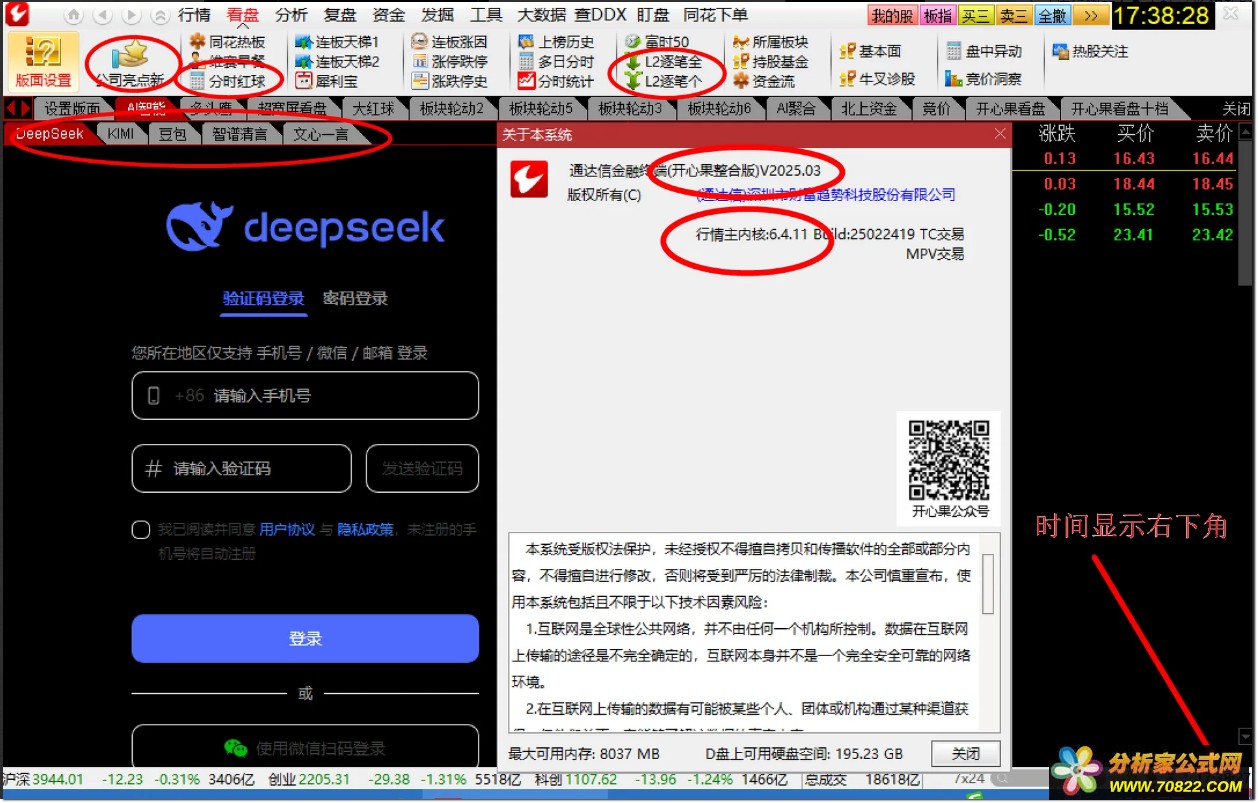Open the 看盘 menu
This screenshot has height=803, width=1259.
point(243,15)
